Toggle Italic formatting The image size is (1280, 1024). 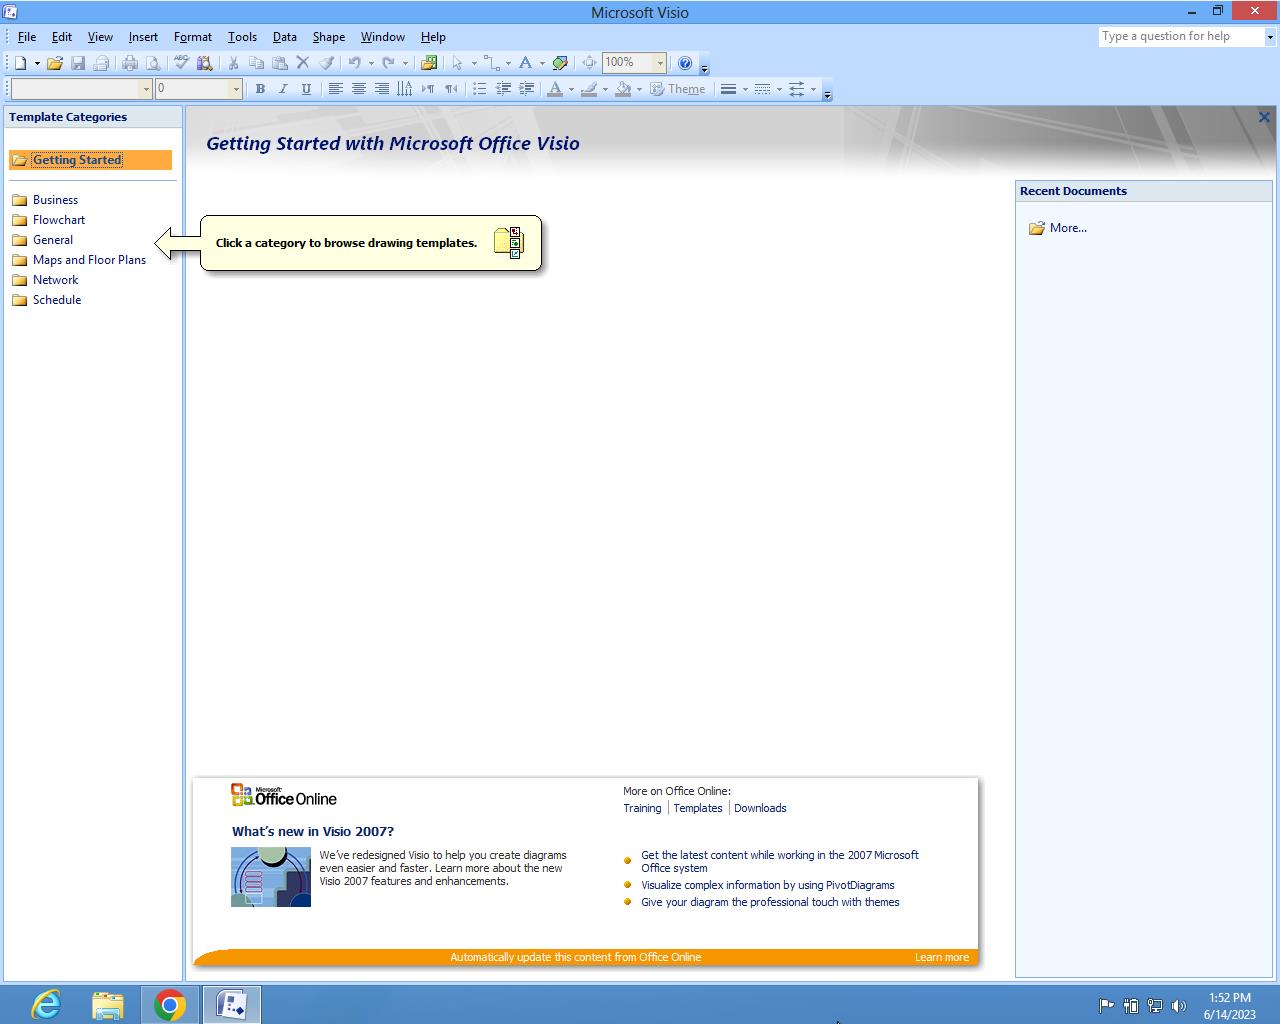point(283,89)
